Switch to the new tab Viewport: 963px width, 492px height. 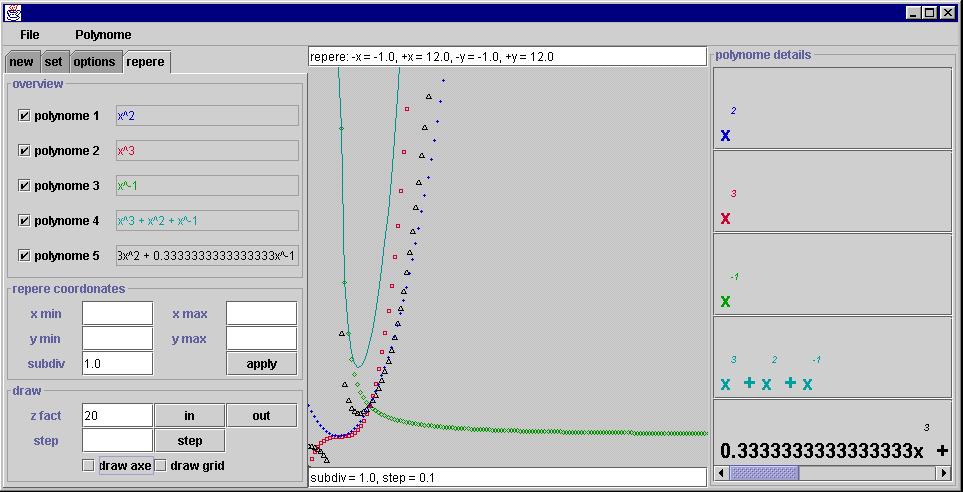coord(21,62)
